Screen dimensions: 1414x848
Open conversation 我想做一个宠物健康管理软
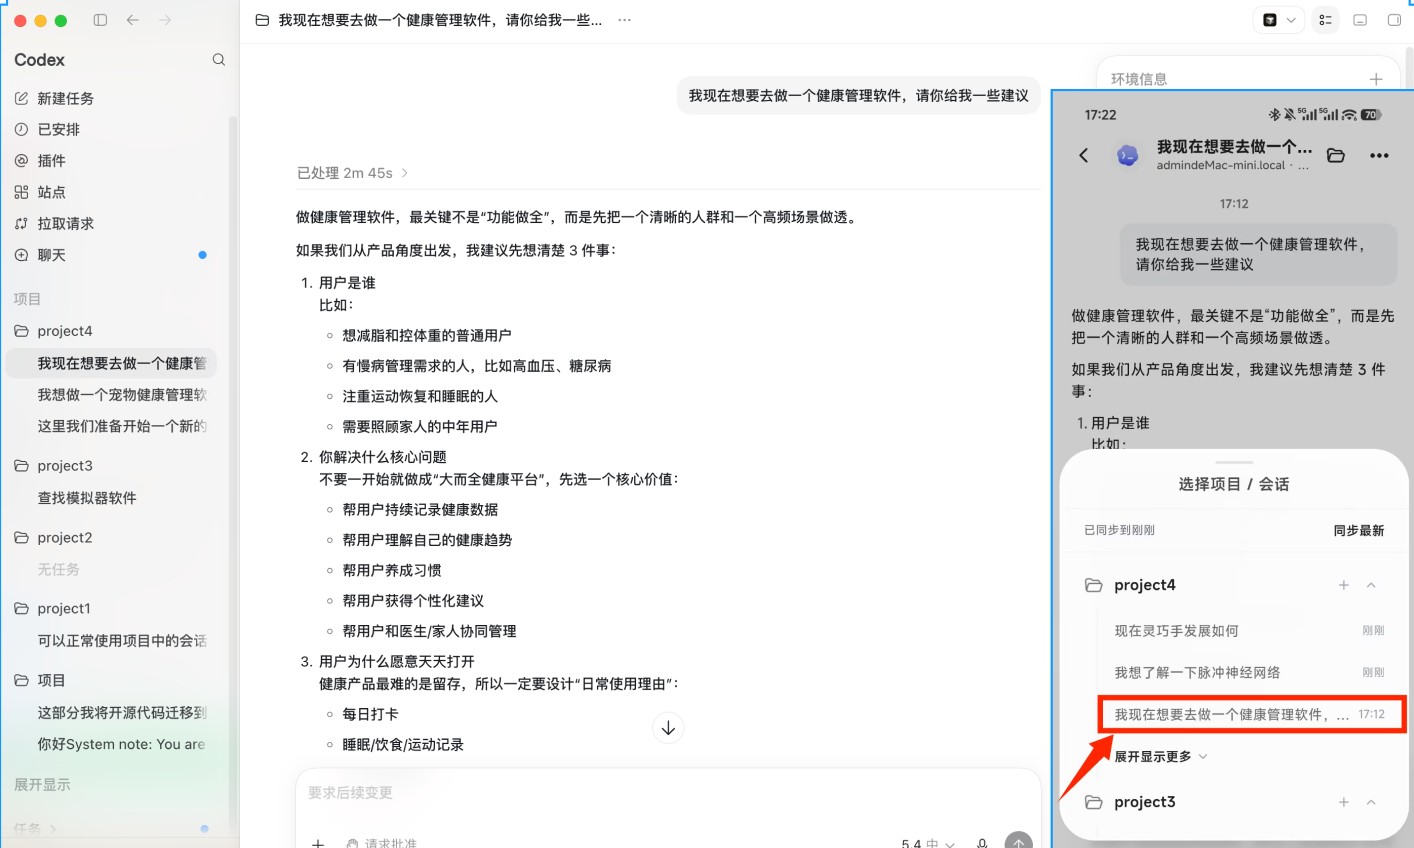click(122, 394)
